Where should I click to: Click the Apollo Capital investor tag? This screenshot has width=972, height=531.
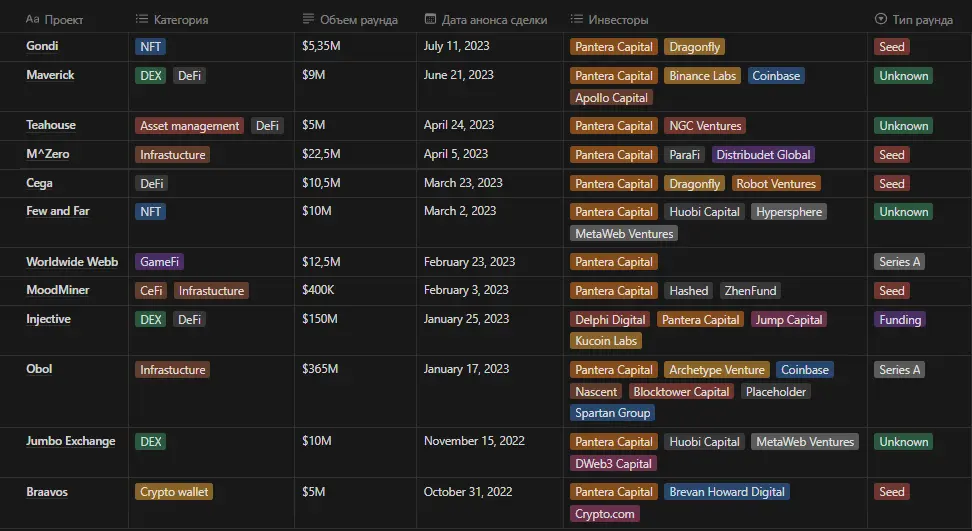(611, 98)
